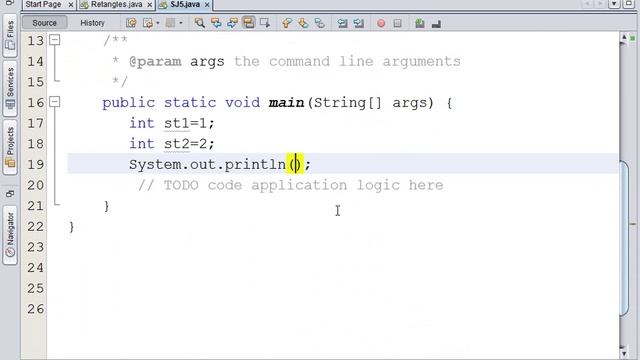The width and height of the screenshot is (640, 360).
Task: Toggle rectangular selection mode
Action: 265,23
